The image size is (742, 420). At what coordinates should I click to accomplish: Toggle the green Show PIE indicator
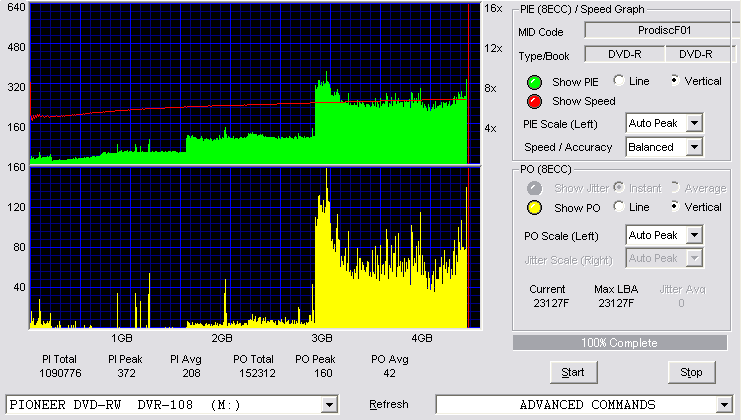point(534,82)
